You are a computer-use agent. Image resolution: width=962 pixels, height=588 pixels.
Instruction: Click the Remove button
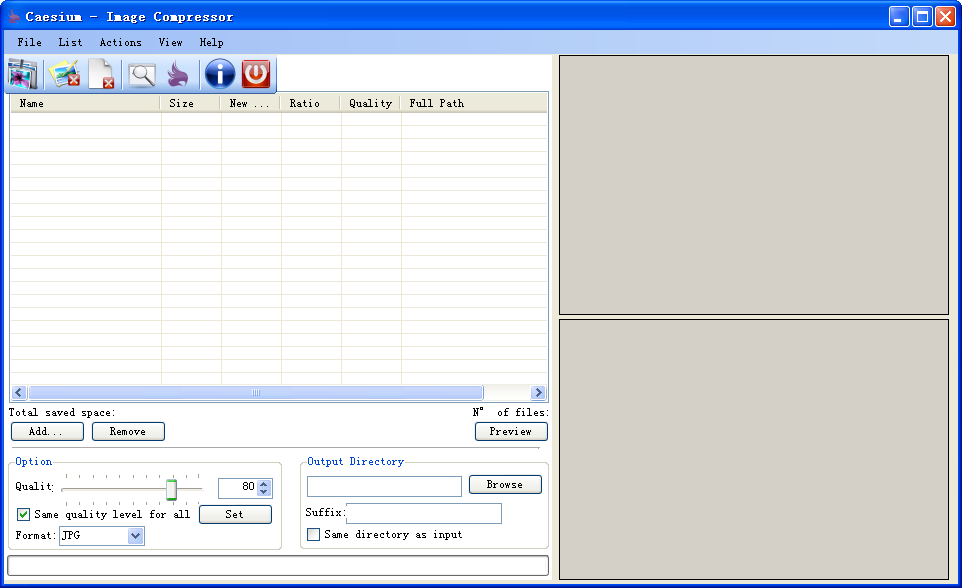point(128,431)
